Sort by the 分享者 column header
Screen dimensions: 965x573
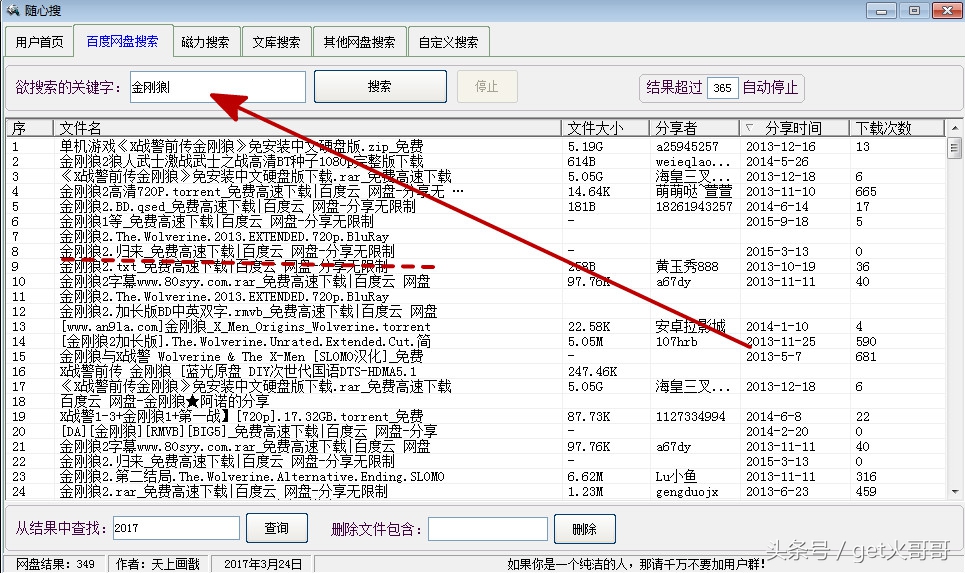pos(694,128)
